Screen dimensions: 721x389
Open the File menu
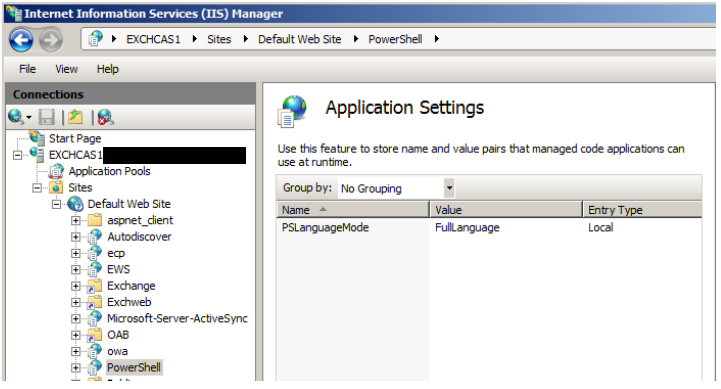[28, 69]
